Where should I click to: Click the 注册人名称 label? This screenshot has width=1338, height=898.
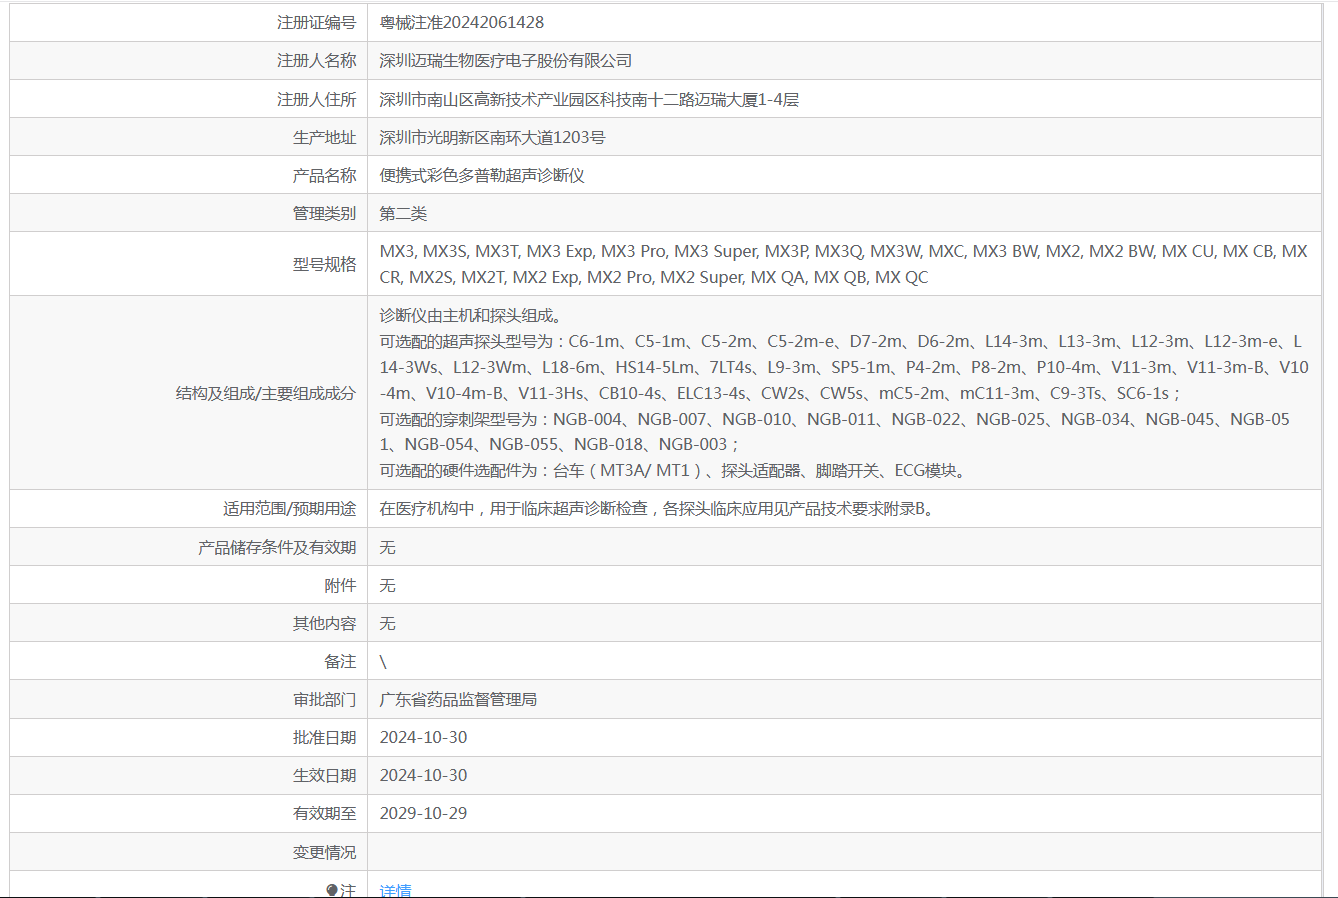[316, 61]
